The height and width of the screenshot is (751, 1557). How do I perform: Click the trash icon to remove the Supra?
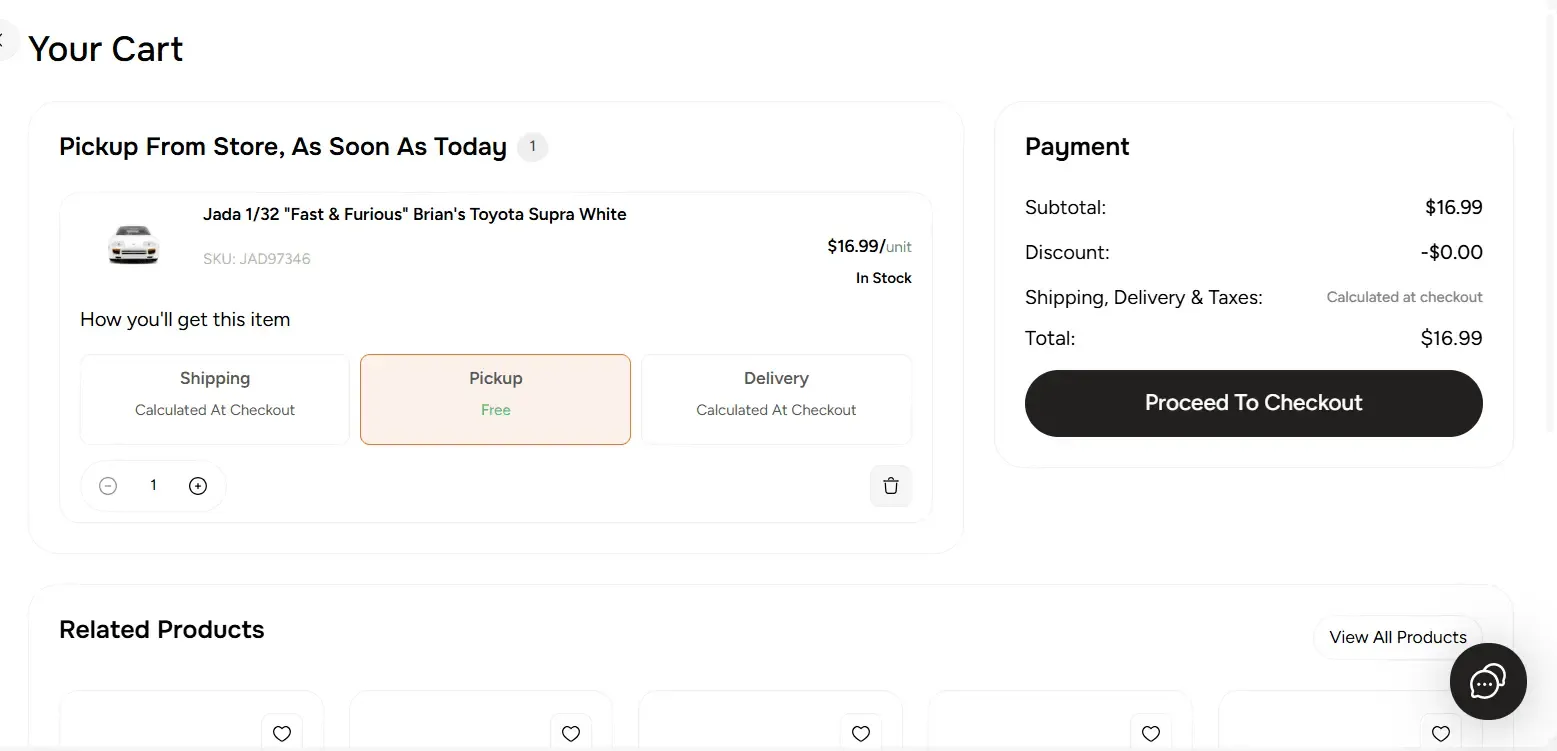[x=890, y=485]
